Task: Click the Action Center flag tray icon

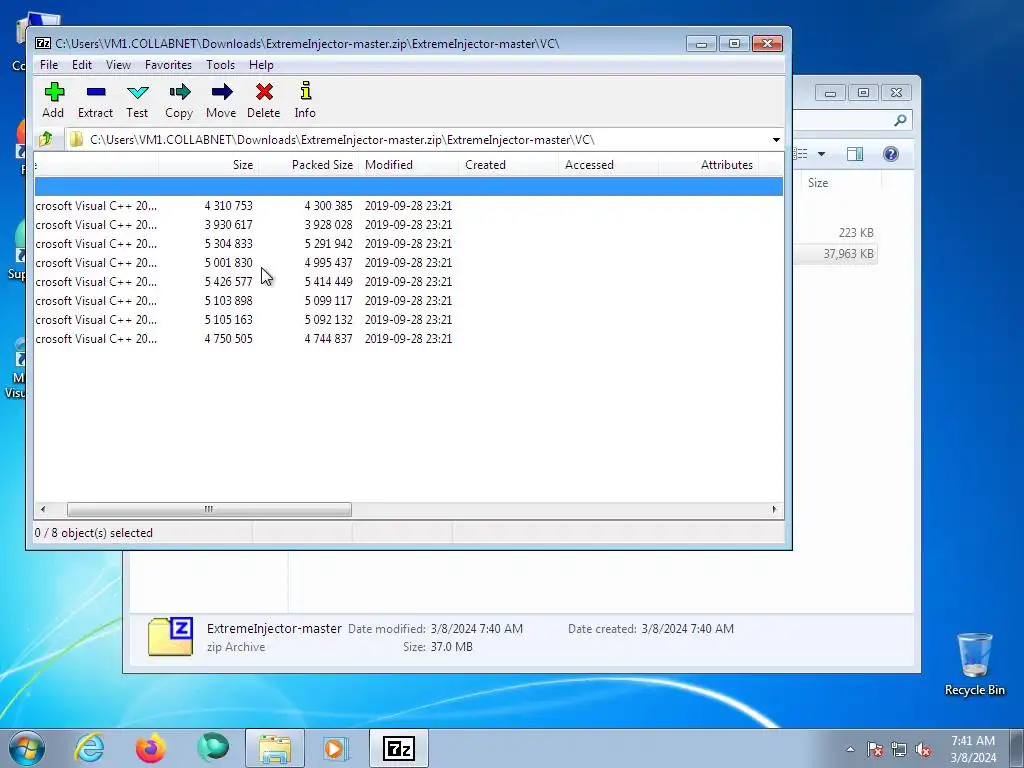Action: [x=875, y=749]
